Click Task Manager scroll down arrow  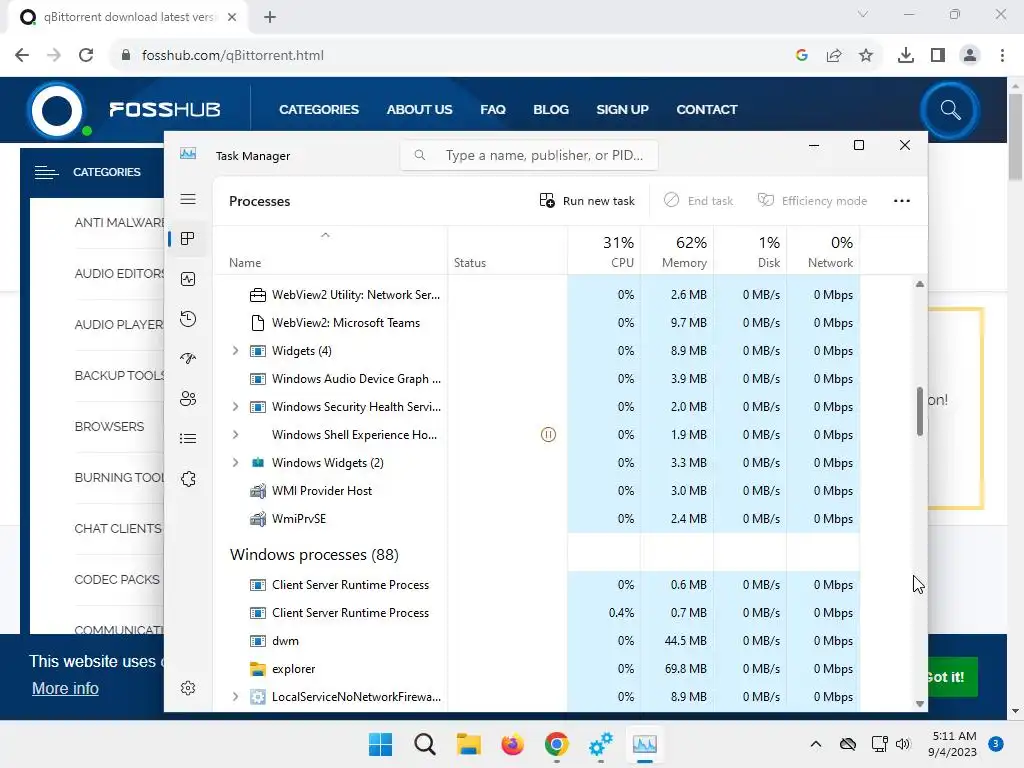tap(920, 703)
